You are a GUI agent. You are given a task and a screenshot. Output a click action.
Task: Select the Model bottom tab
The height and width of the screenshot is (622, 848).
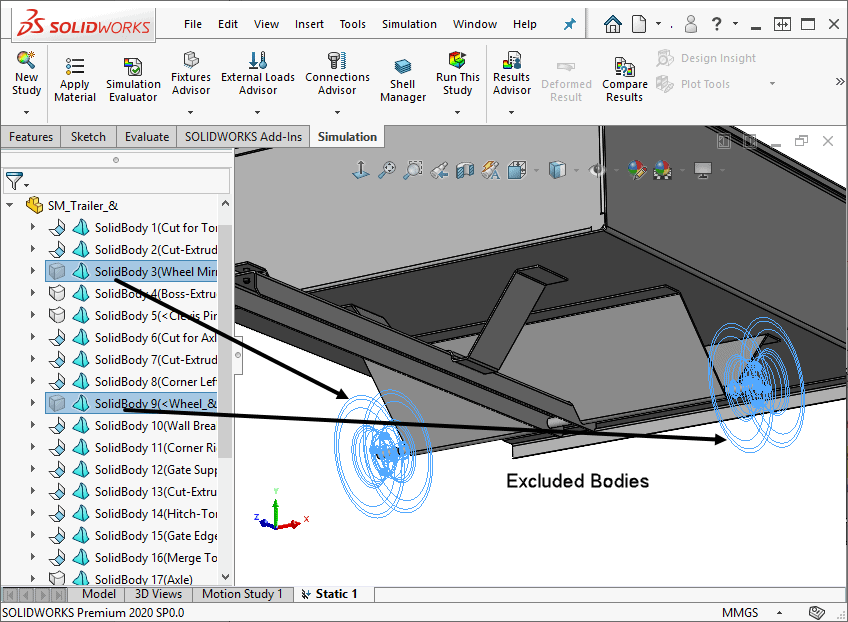pos(98,594)
